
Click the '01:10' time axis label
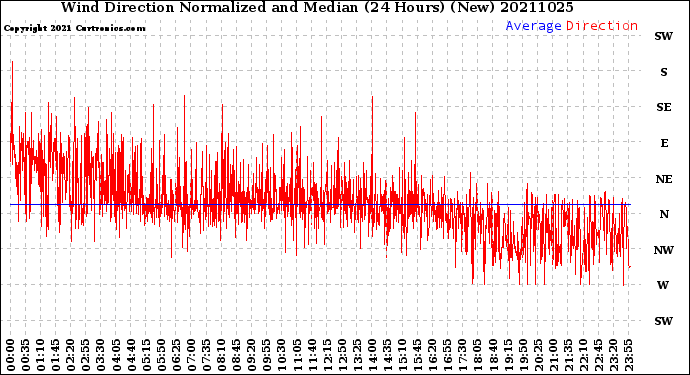point(40,355)
